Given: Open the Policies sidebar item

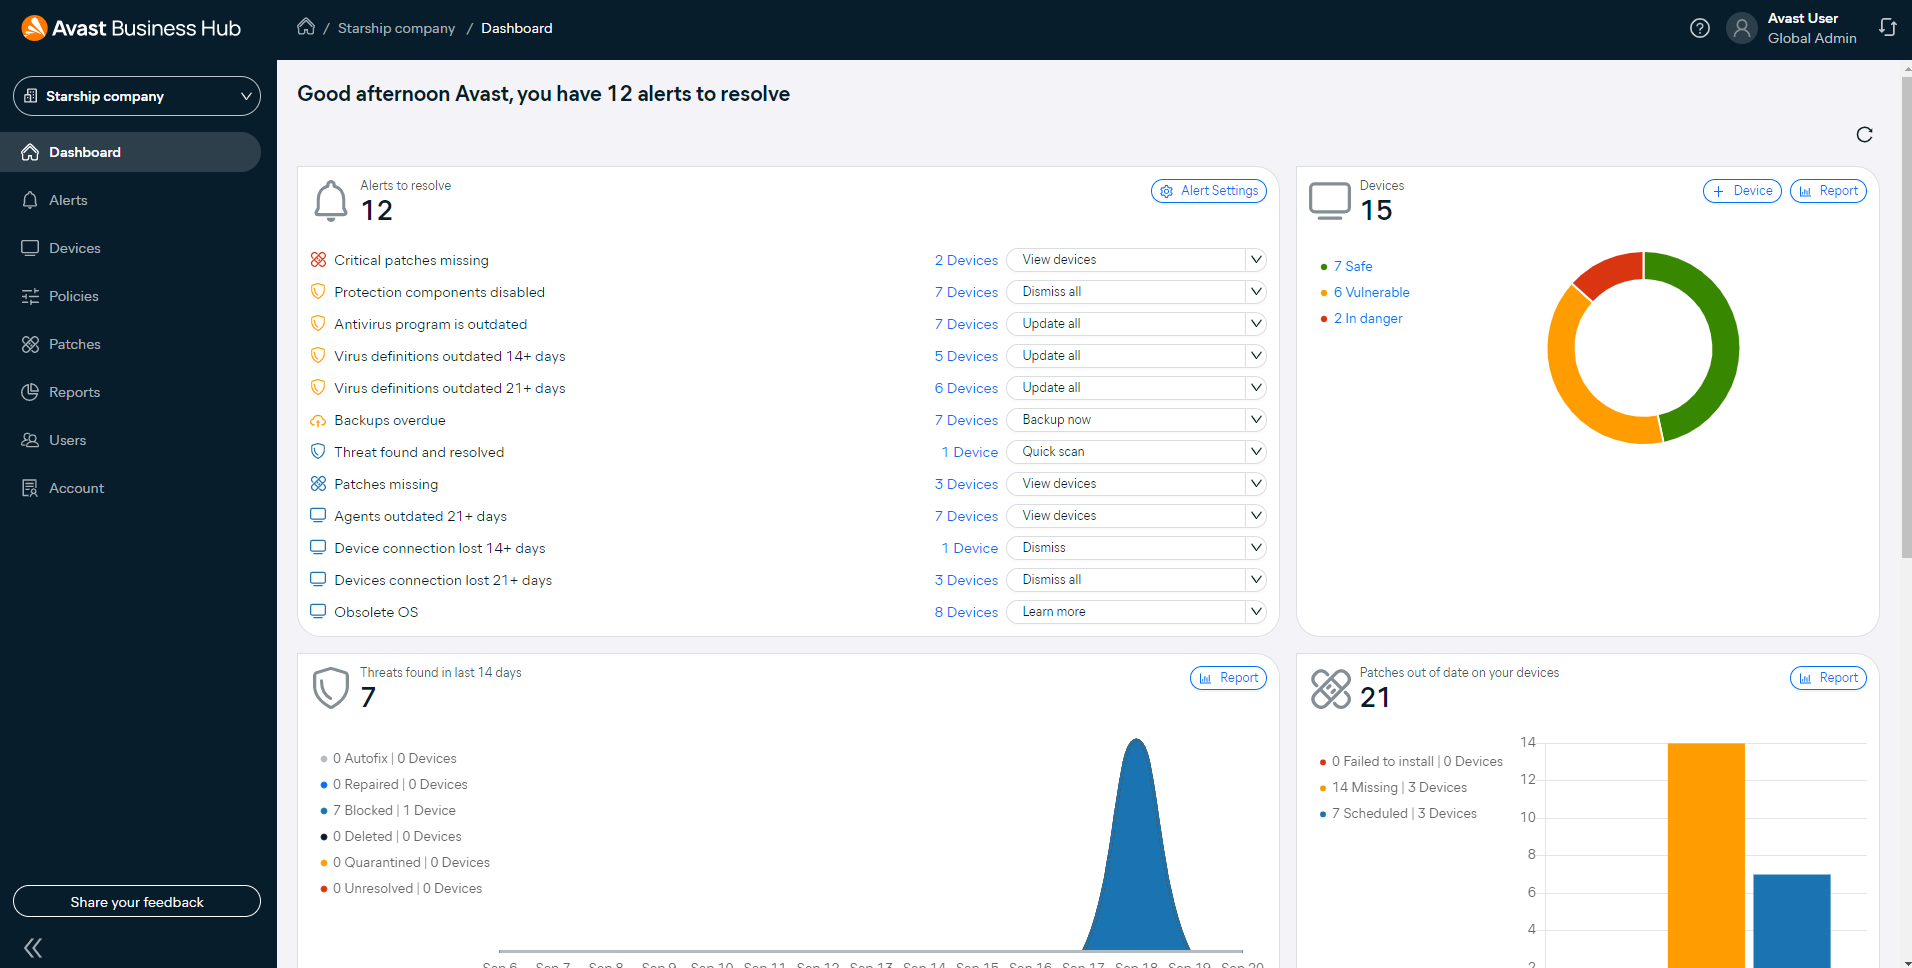Looking at the screenshot, I should [73, 296].
